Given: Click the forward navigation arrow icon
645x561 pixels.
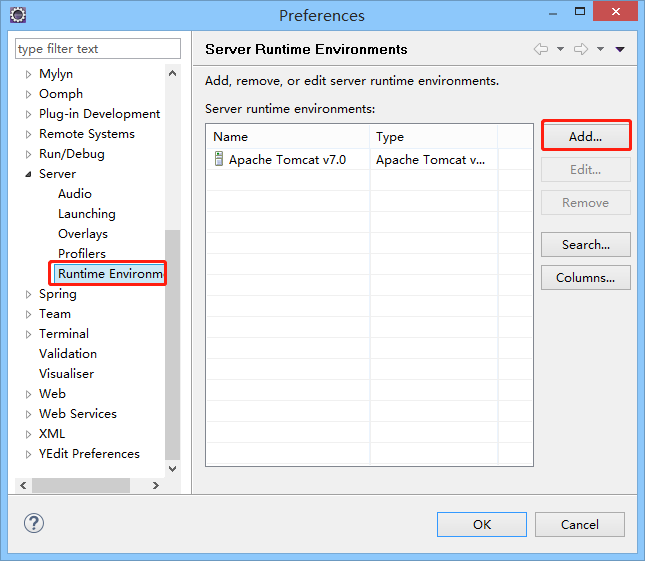Looking at the screenshot, I should coord(581,49).
